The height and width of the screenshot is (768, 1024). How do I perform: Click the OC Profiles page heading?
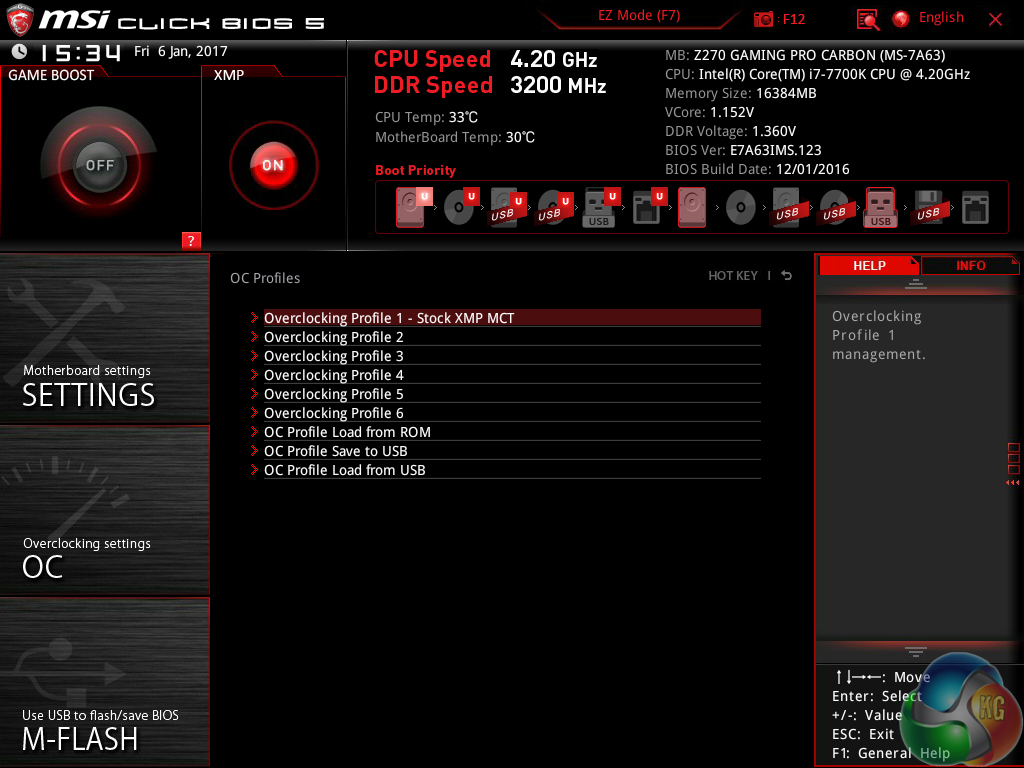(x=265, y=278)
